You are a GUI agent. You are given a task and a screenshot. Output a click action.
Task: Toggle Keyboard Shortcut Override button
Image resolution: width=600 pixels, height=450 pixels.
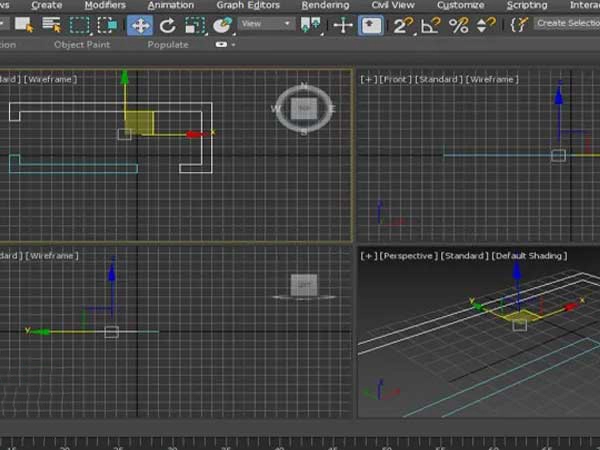coord(370,26)
